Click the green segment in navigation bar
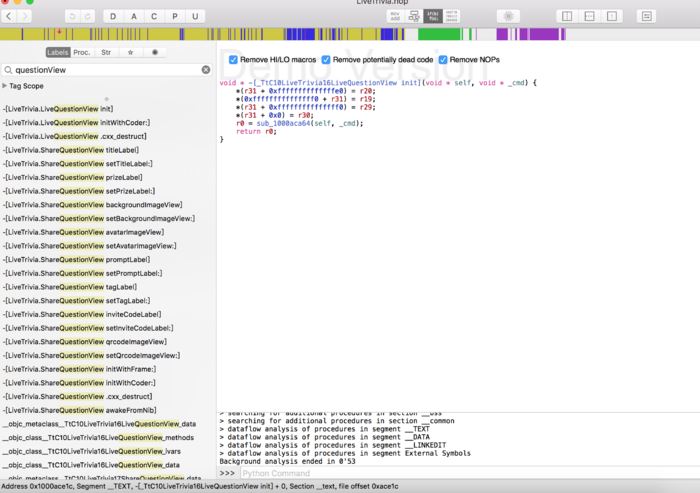Viewport: 700px width, 493px height. click(x=439, y=34)
